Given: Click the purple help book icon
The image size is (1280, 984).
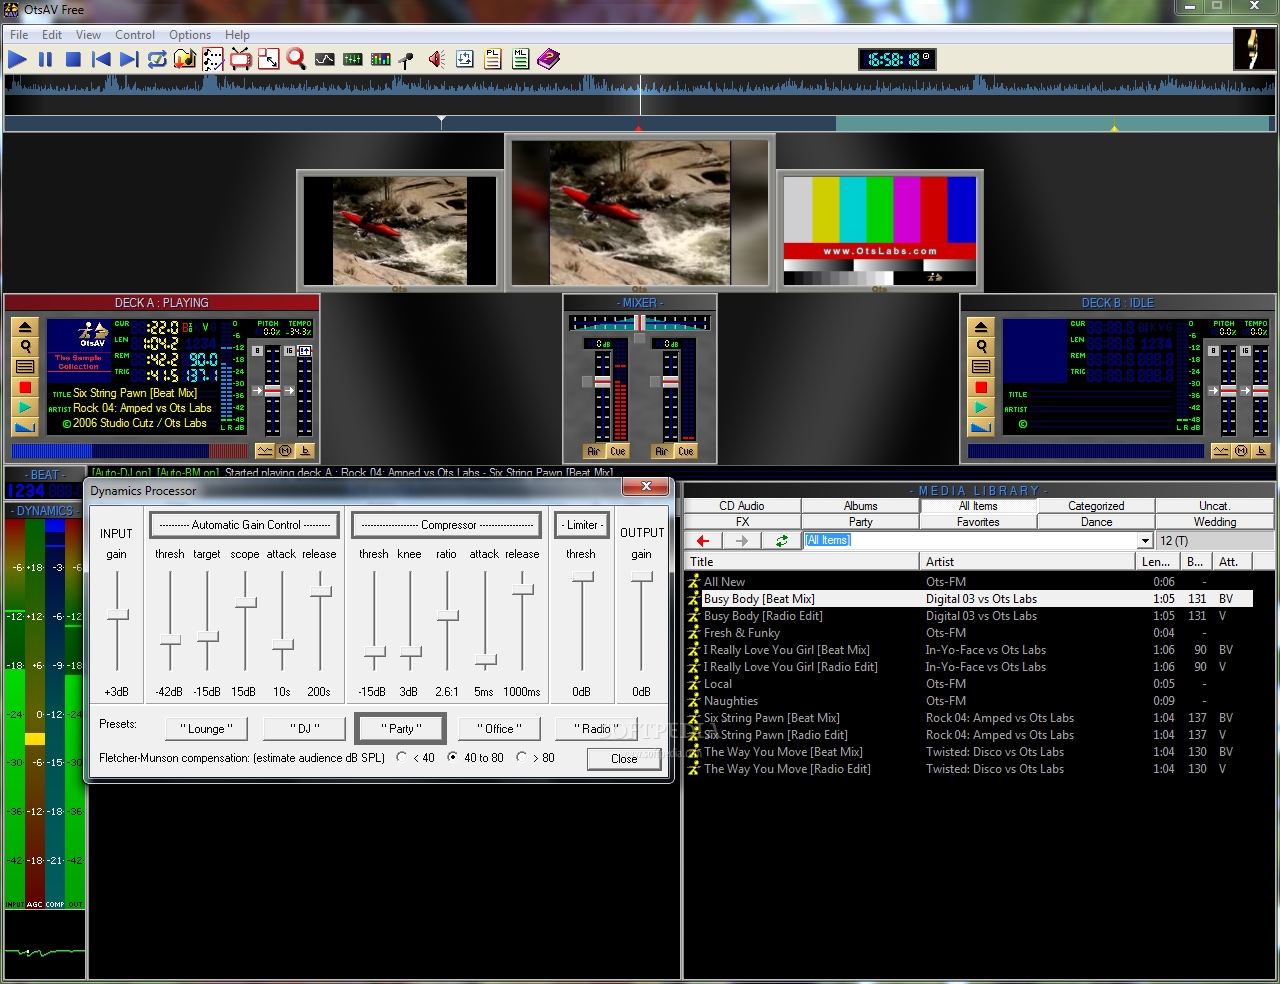Looking at the screenshot, I should 549,59.
